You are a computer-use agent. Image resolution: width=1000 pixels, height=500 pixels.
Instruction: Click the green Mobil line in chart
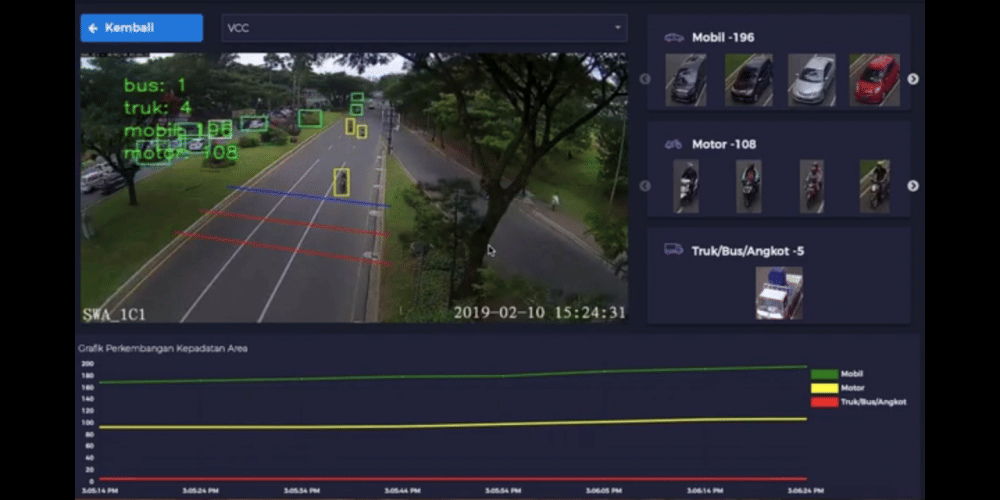(x=450, y=377)
